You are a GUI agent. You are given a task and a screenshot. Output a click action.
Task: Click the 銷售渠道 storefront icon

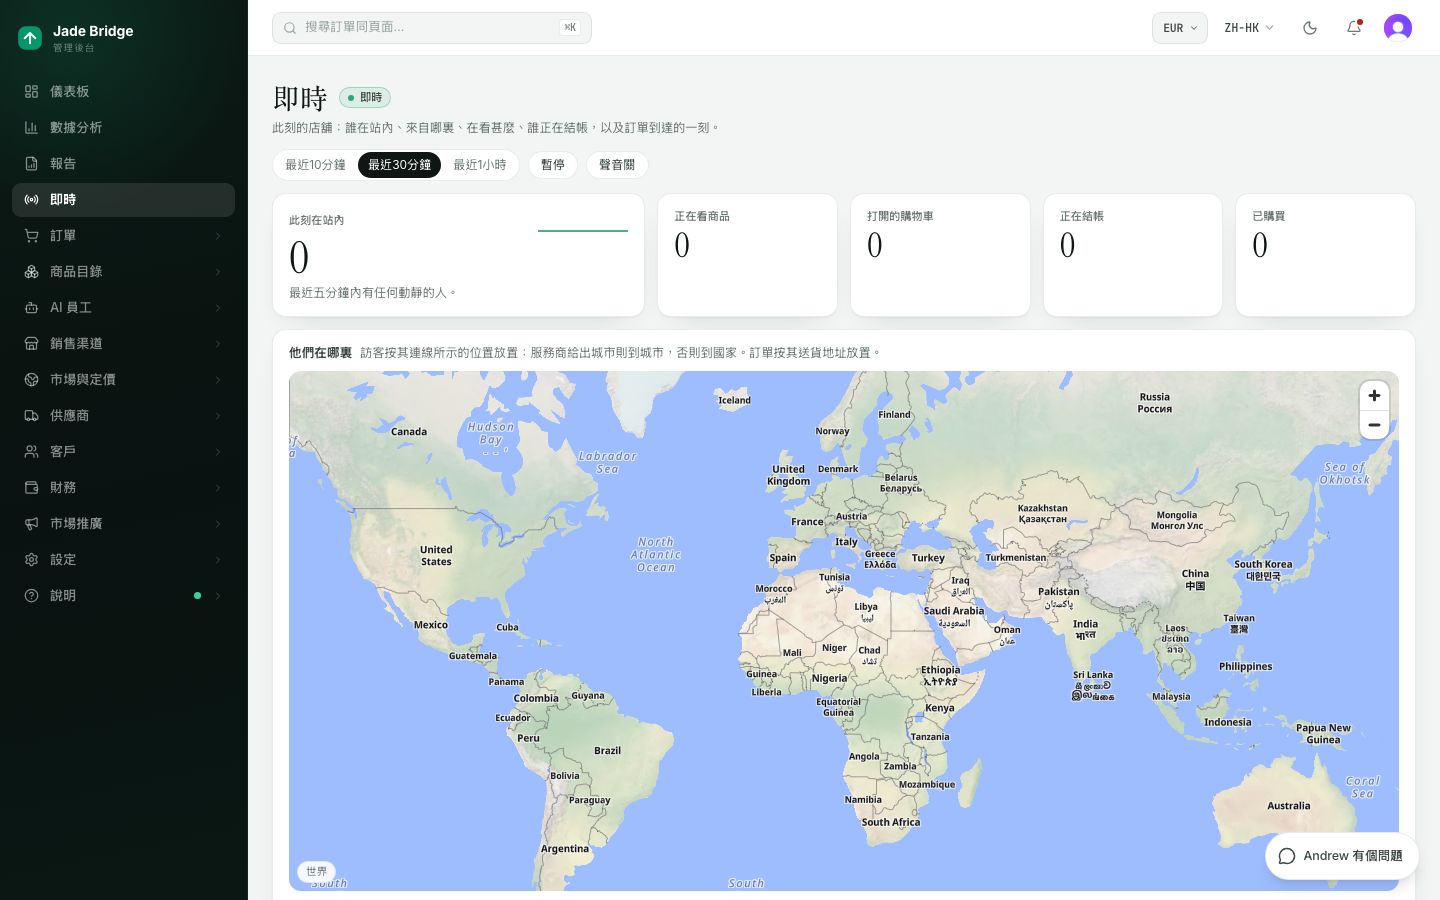(x=32, y=344)
